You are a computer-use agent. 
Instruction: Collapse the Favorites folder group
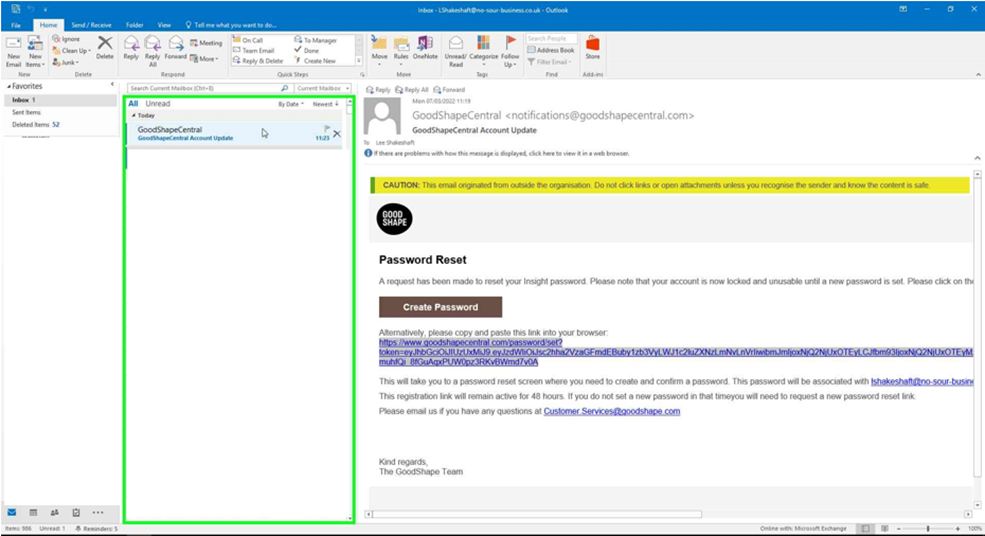coord(7,87)
